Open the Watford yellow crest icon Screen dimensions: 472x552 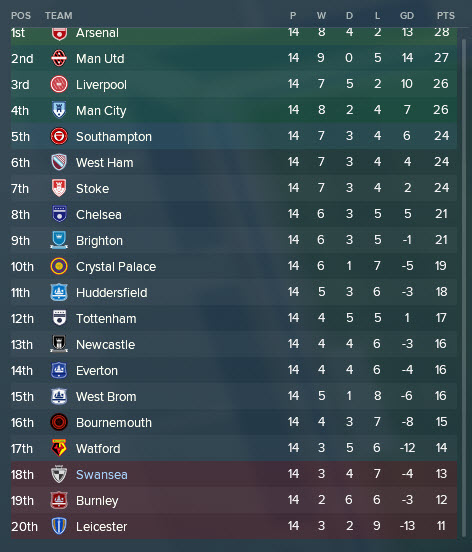59,448
